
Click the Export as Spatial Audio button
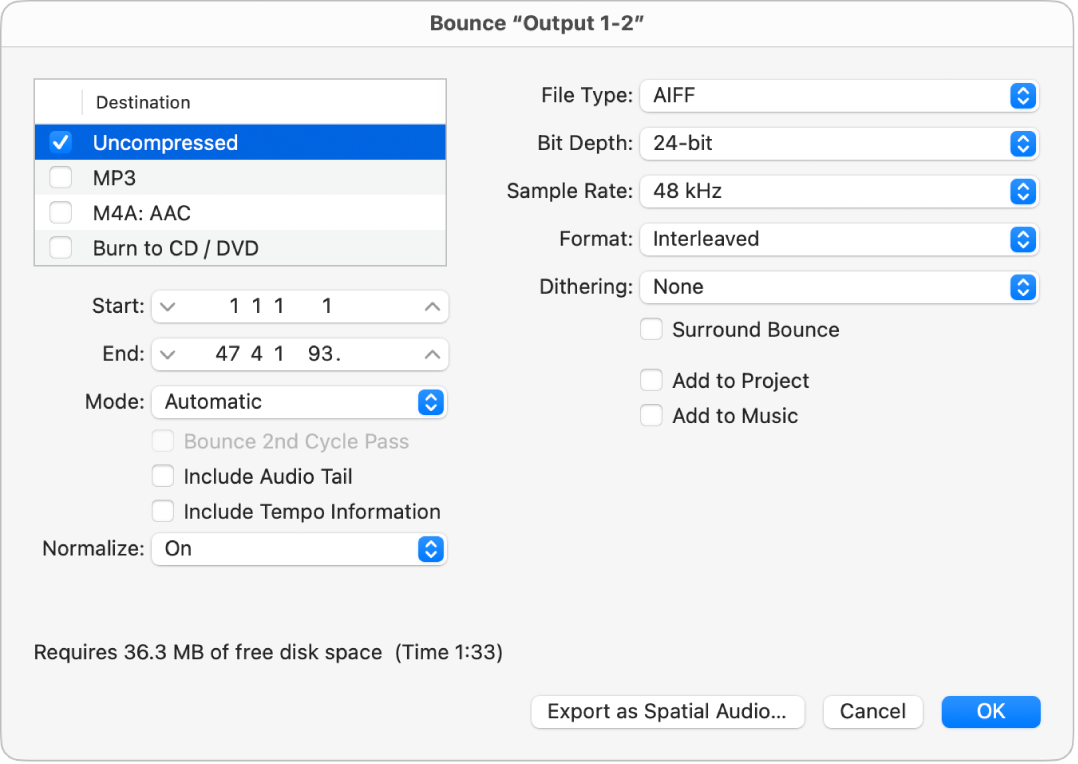[x=667, y=712]
